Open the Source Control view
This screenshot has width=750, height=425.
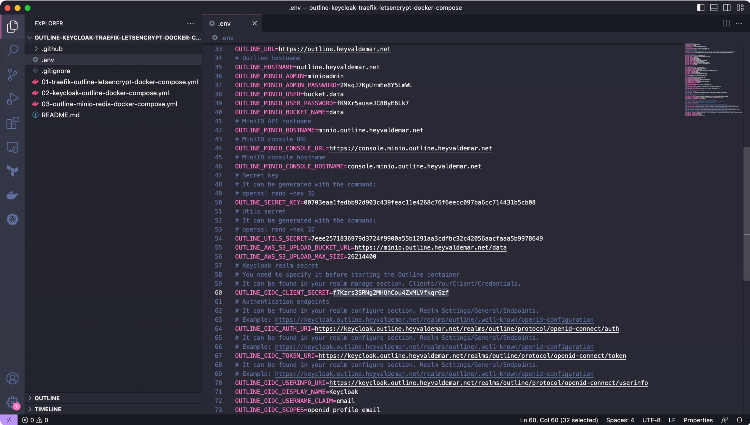pos(12,75)
